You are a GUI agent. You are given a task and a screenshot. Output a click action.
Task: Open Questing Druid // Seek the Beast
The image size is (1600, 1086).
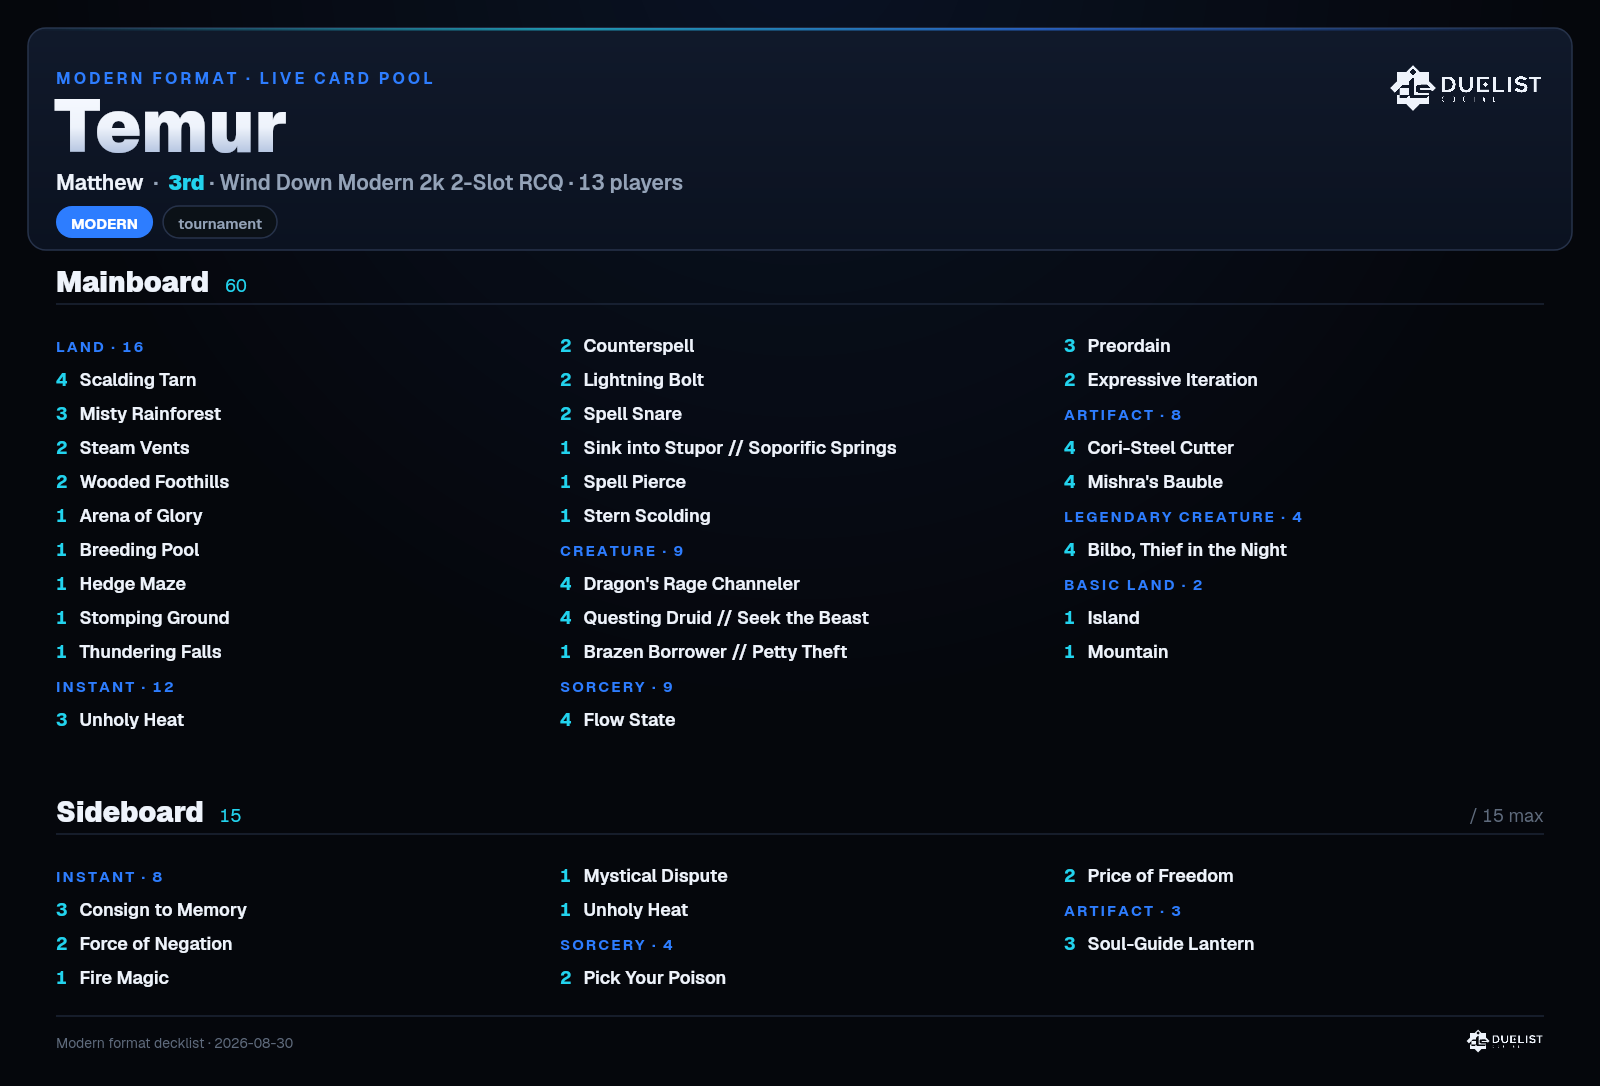point(715,618)
